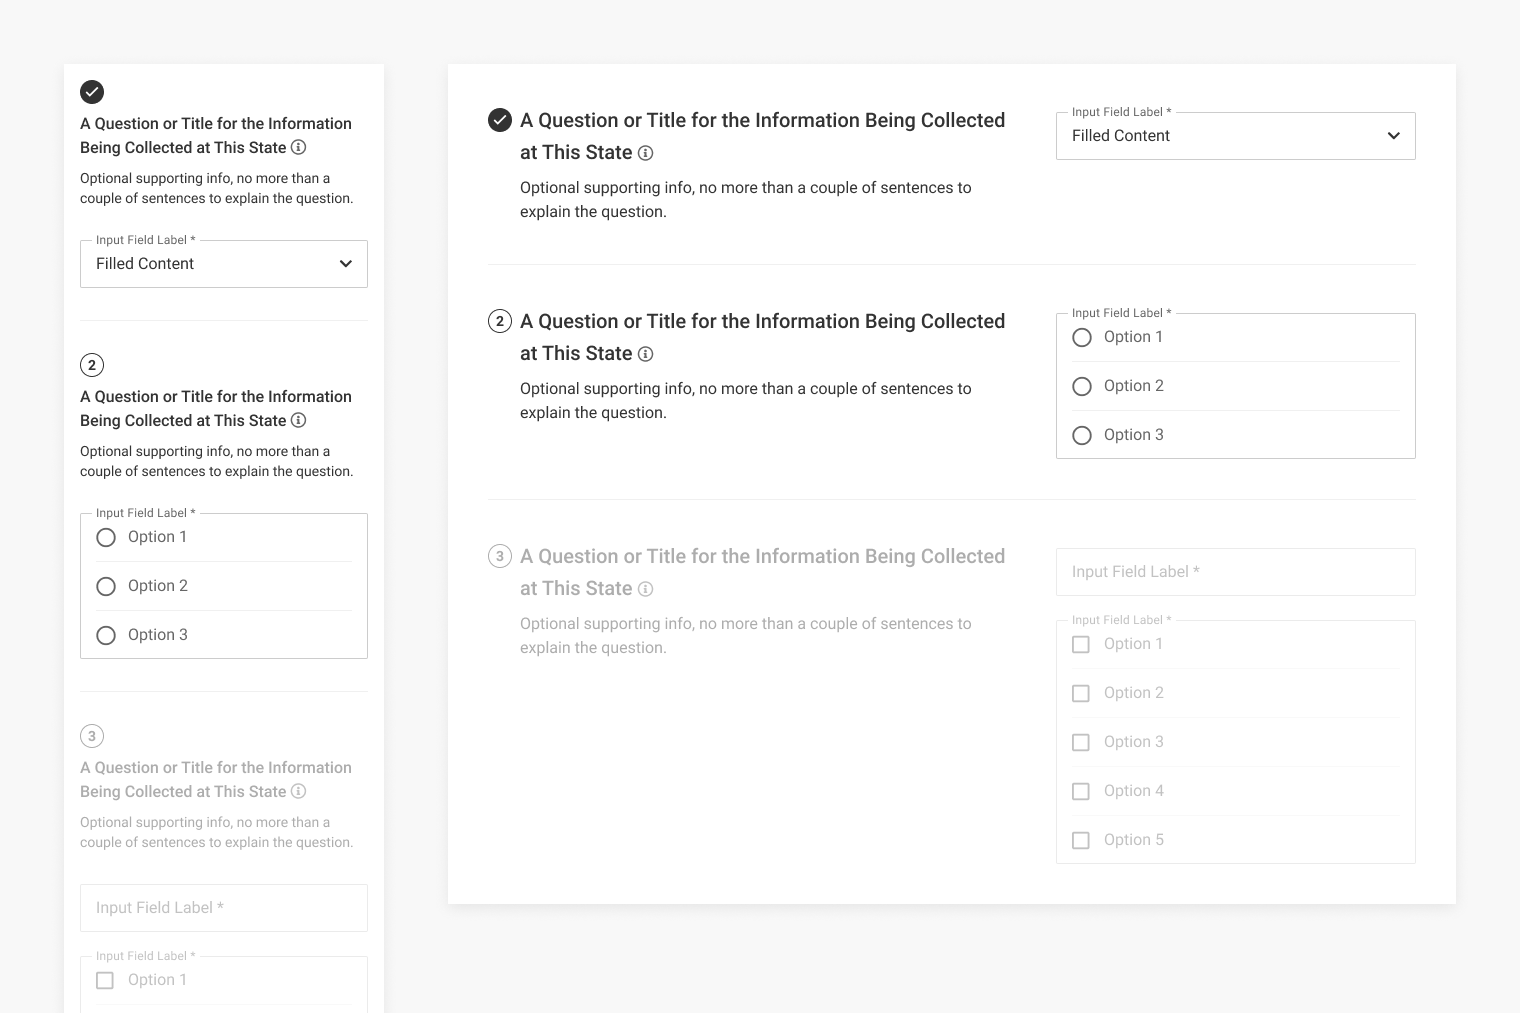This screenshot has height=1013, width=1520.
Task: Open the Filled Content dropdown in main panel
Action: [1236, 136]
